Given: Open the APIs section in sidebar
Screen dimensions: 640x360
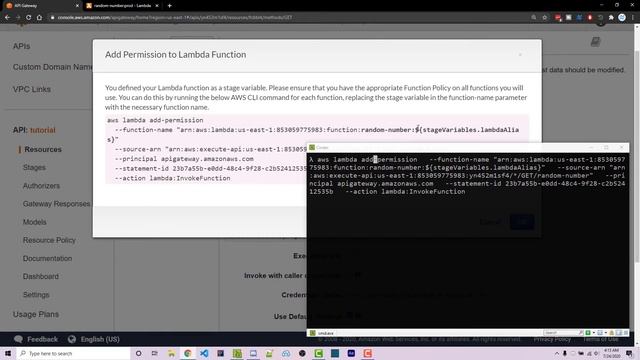Looking at the screenshot, I should pyautogui.click(x=21, y=46).
